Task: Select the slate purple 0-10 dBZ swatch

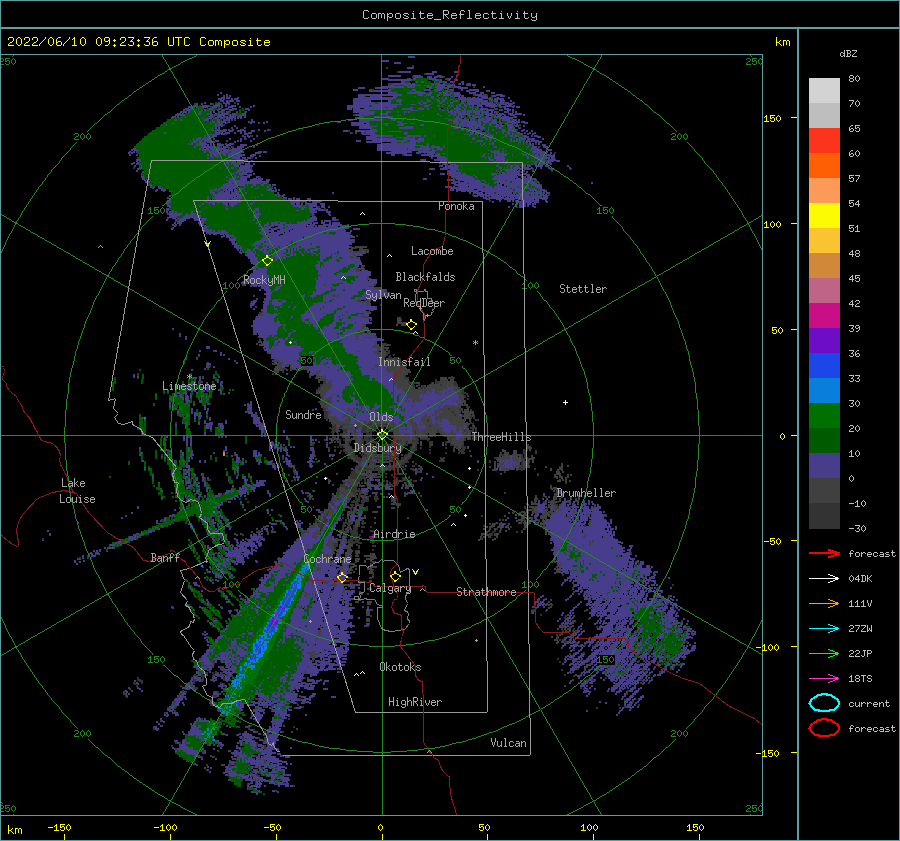Action: pos(824,466)
